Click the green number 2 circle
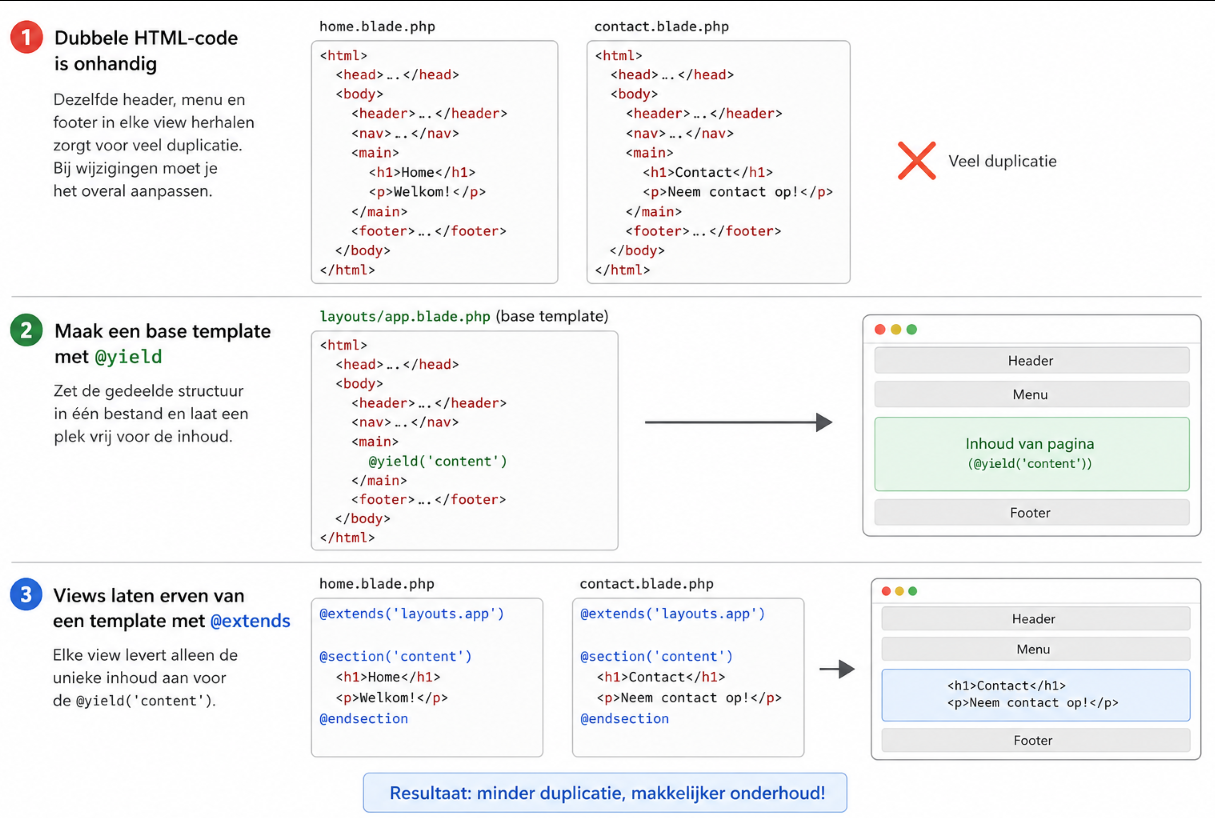 [25, 330]
